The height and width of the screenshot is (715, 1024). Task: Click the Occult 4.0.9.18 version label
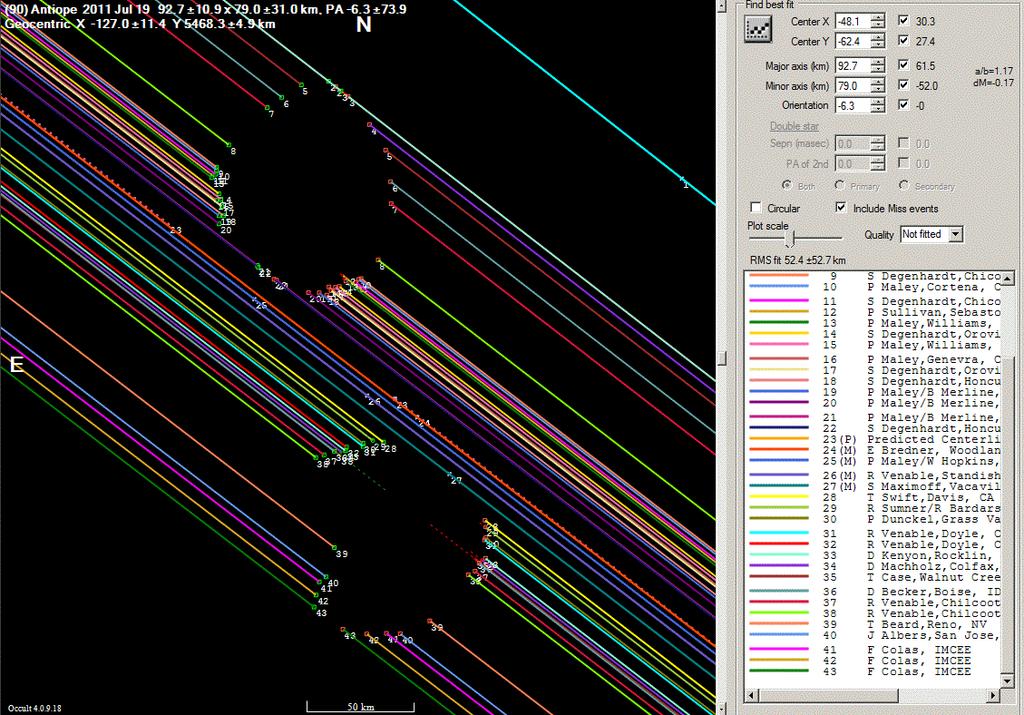(x=35, y=708)
